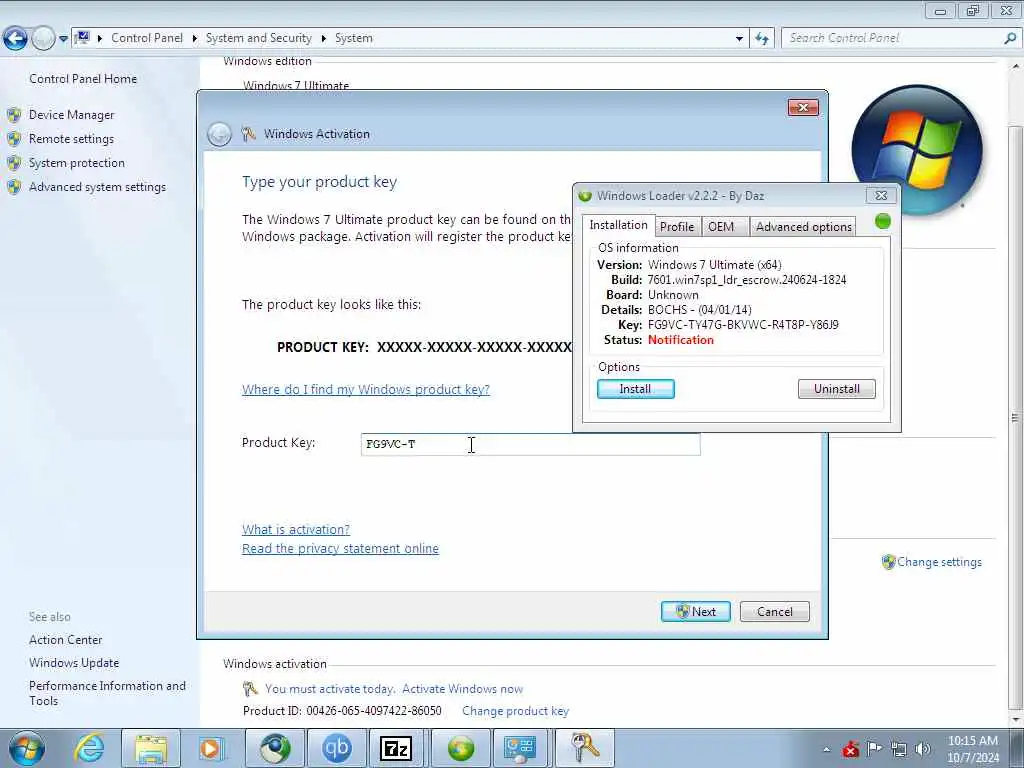Click Next in Windows Activation
This screenshot has width=1024, height=768.
[x=696, y=612]
